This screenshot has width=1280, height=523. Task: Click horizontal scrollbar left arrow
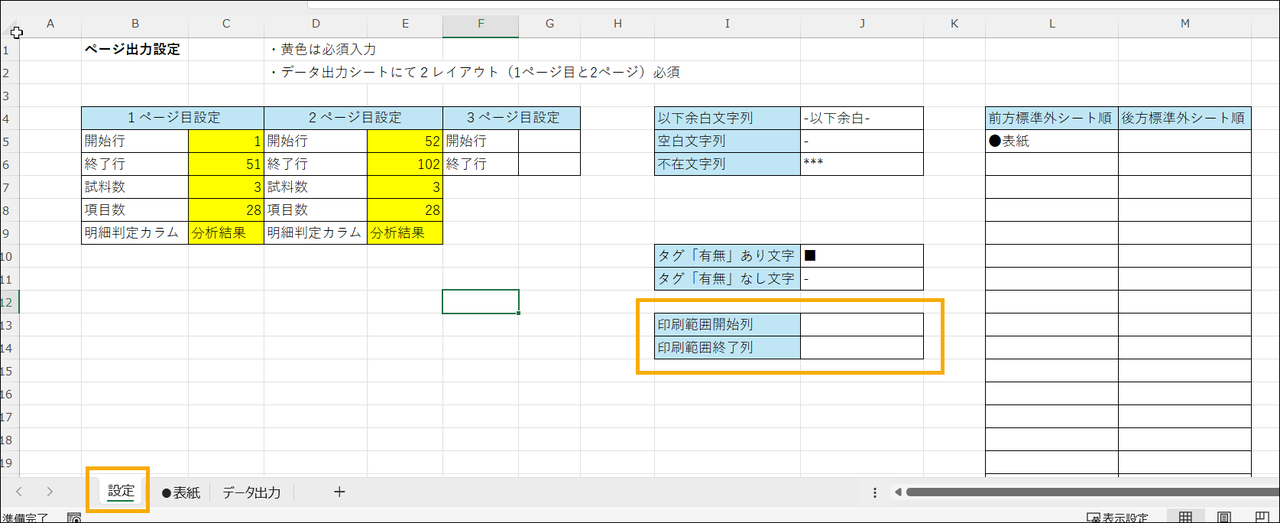[898, 492]
